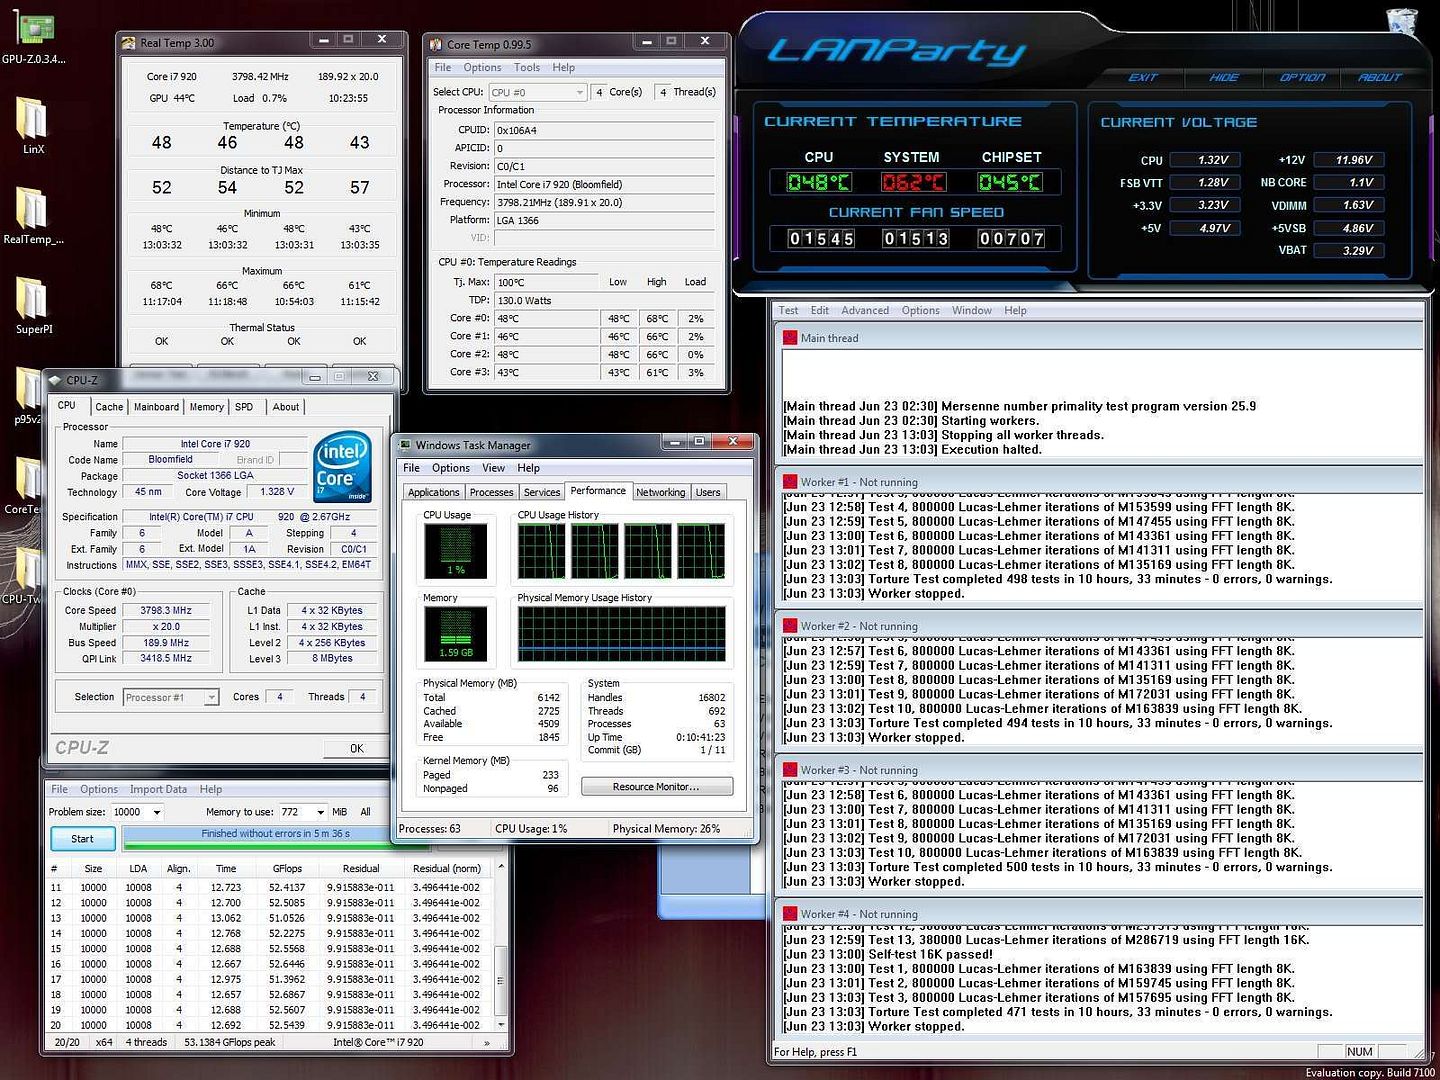Screen dimensions: 1440x1080
Task: Open OPTION in the LANParty panel
Action: coord(1302,77)
